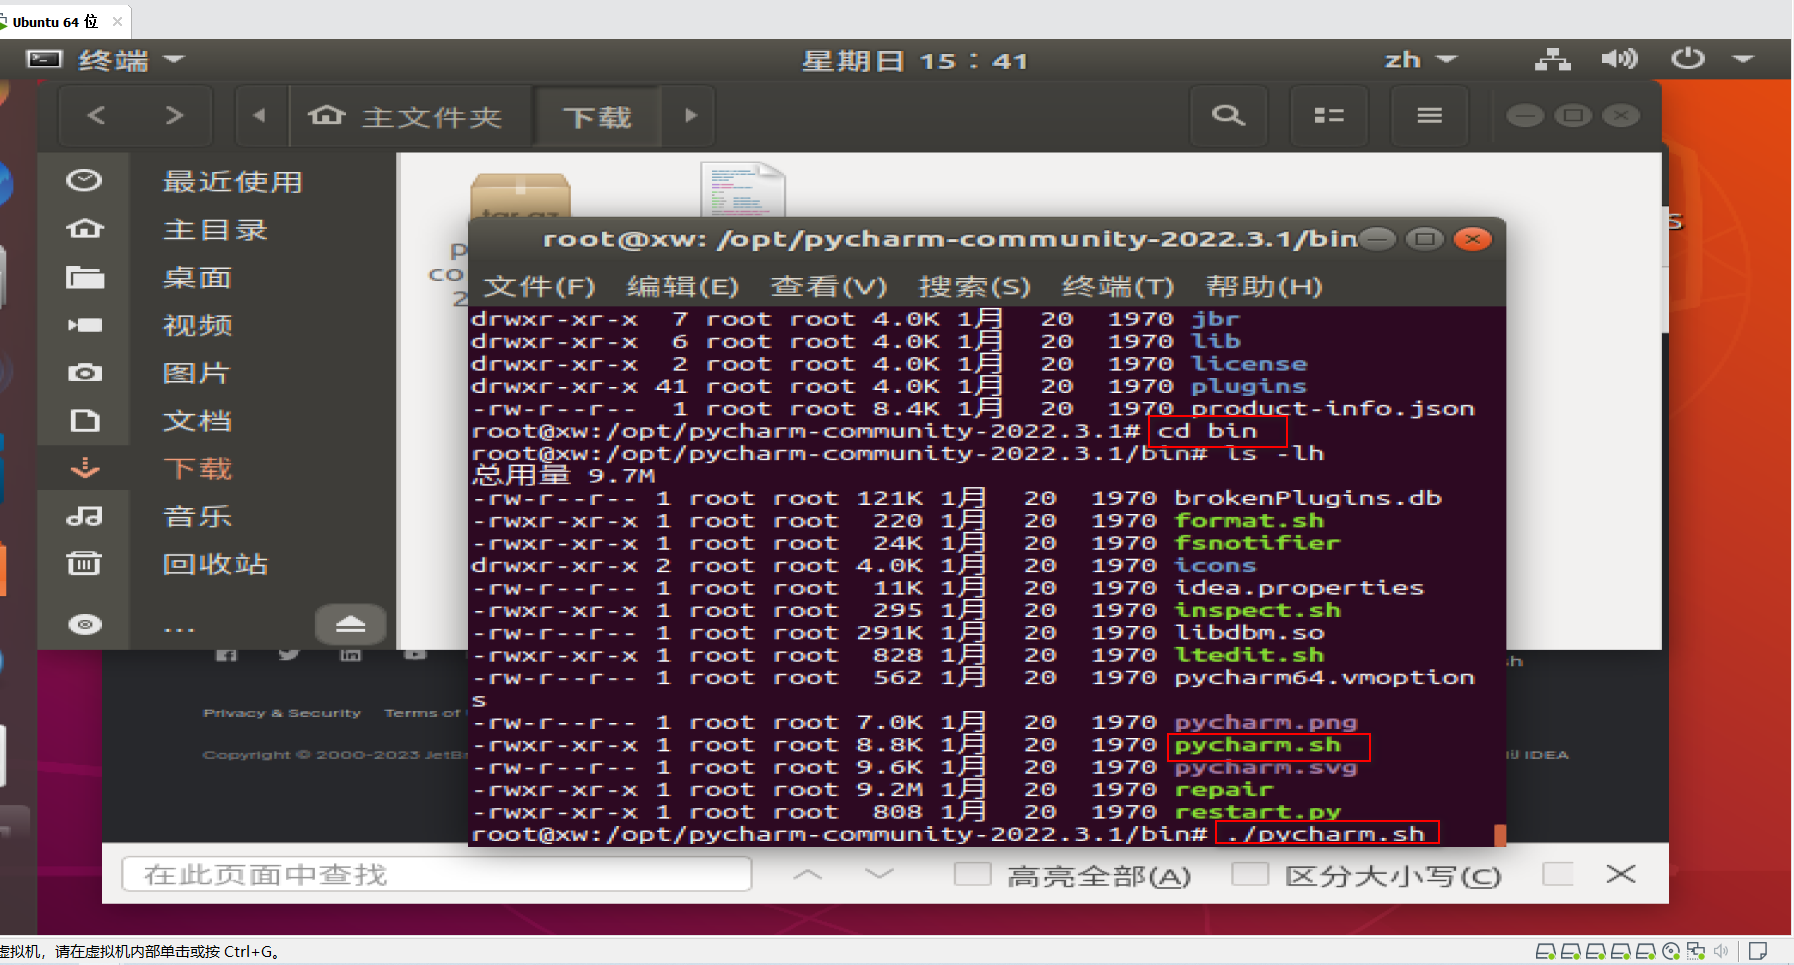Close the find-in-page bar

(x=1620, y=874)
